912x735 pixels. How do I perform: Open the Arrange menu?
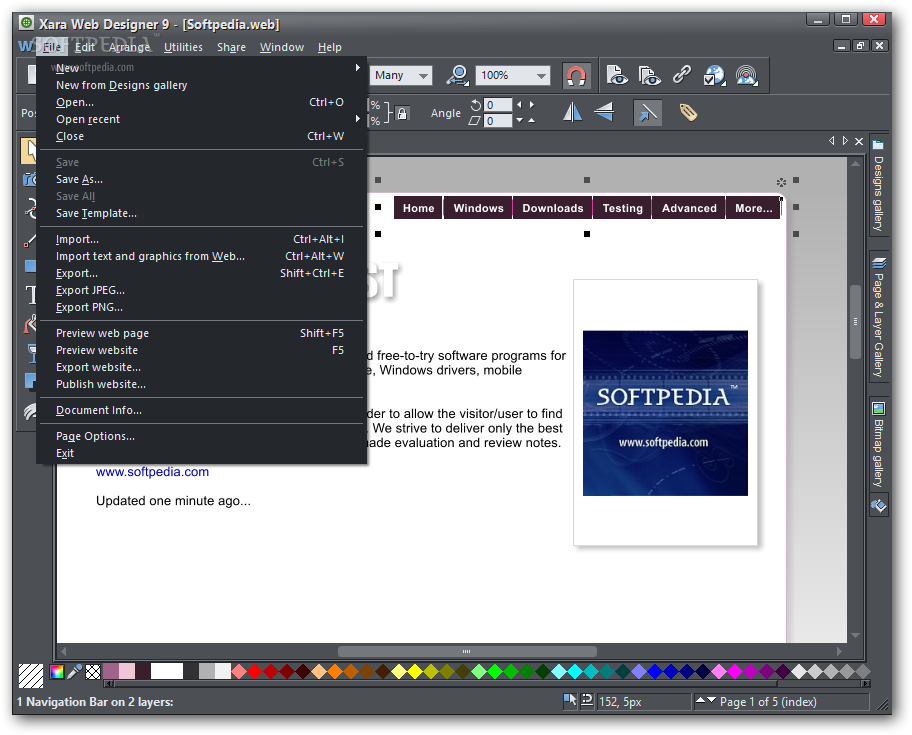129,47
